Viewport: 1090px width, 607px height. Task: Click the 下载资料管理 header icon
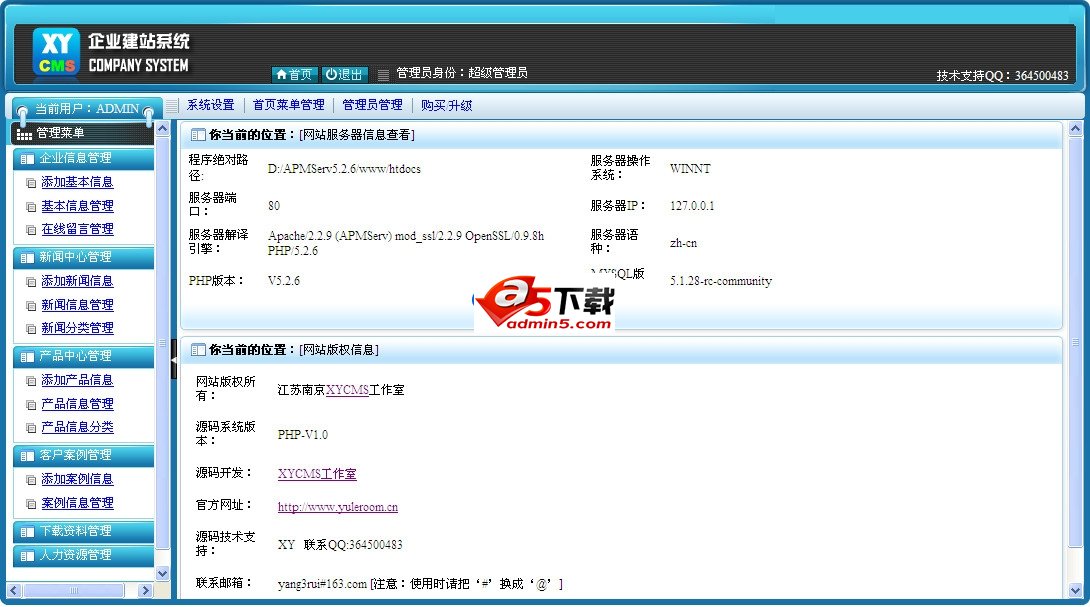27,532
